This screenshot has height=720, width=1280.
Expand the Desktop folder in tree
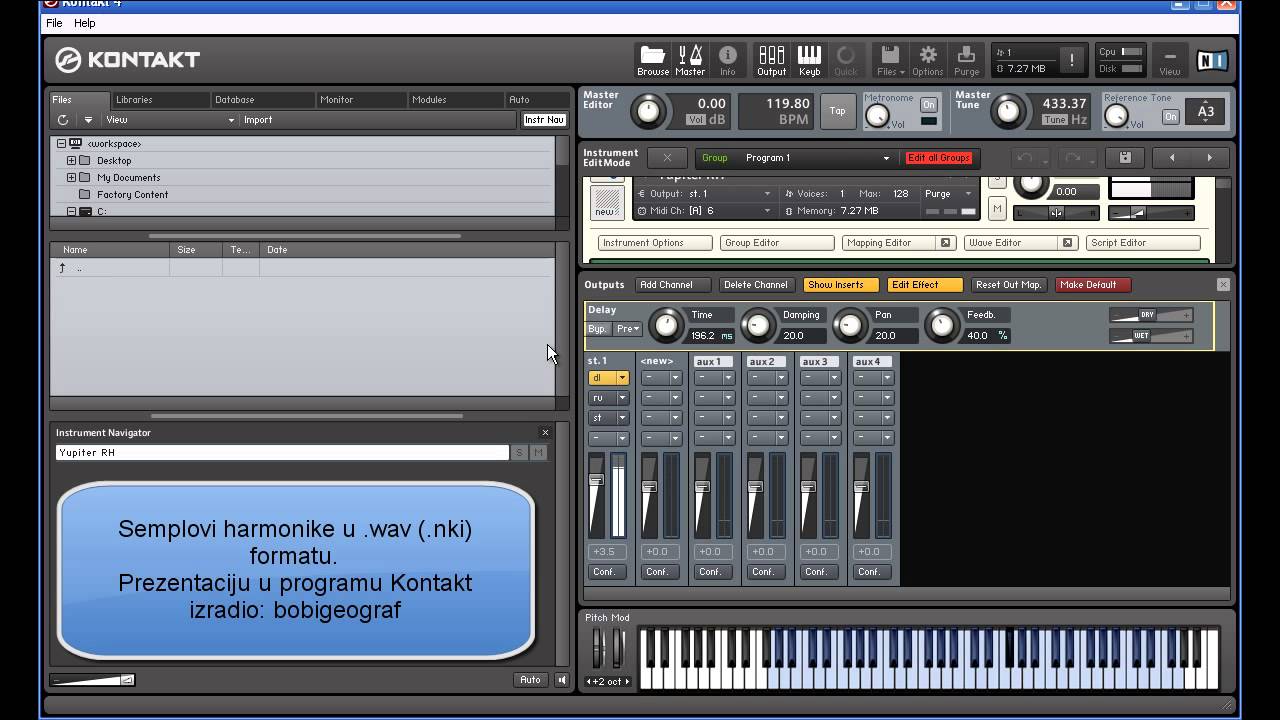(71, 161)
